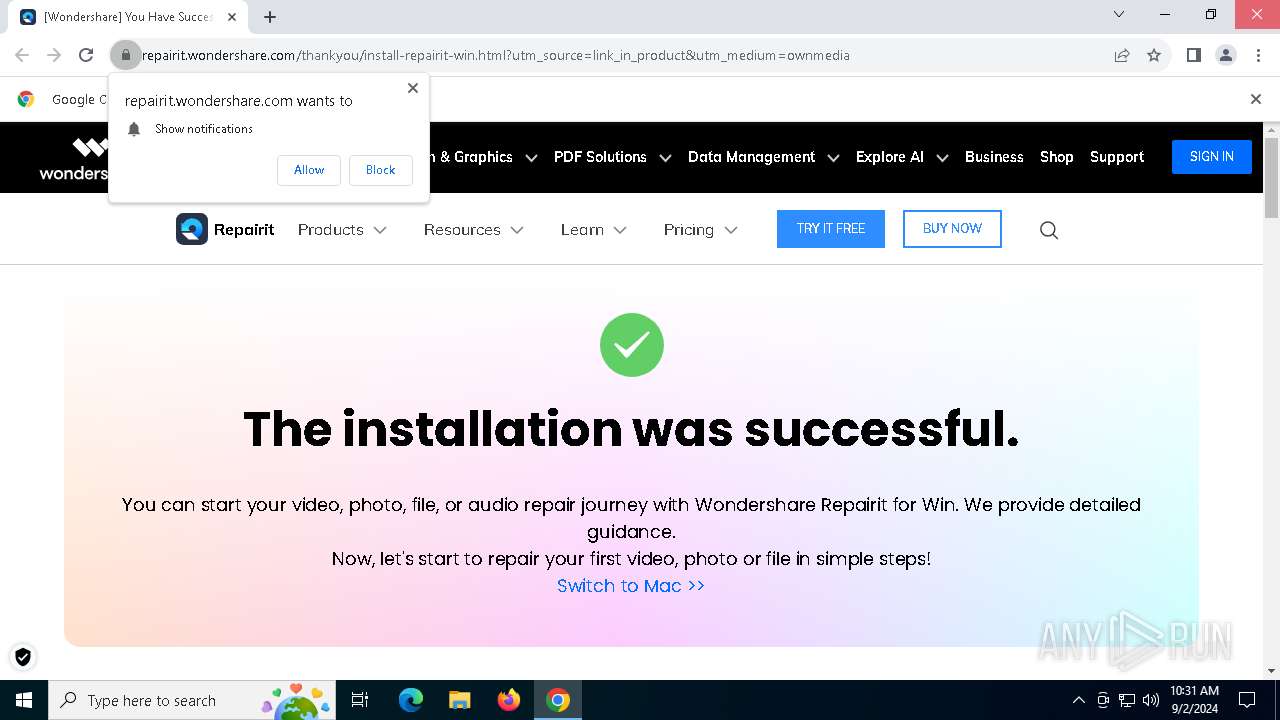Viewport: 1280px width, 720px height.
Task: Expand Repairit Resources menu
Action: click(473, 230)
